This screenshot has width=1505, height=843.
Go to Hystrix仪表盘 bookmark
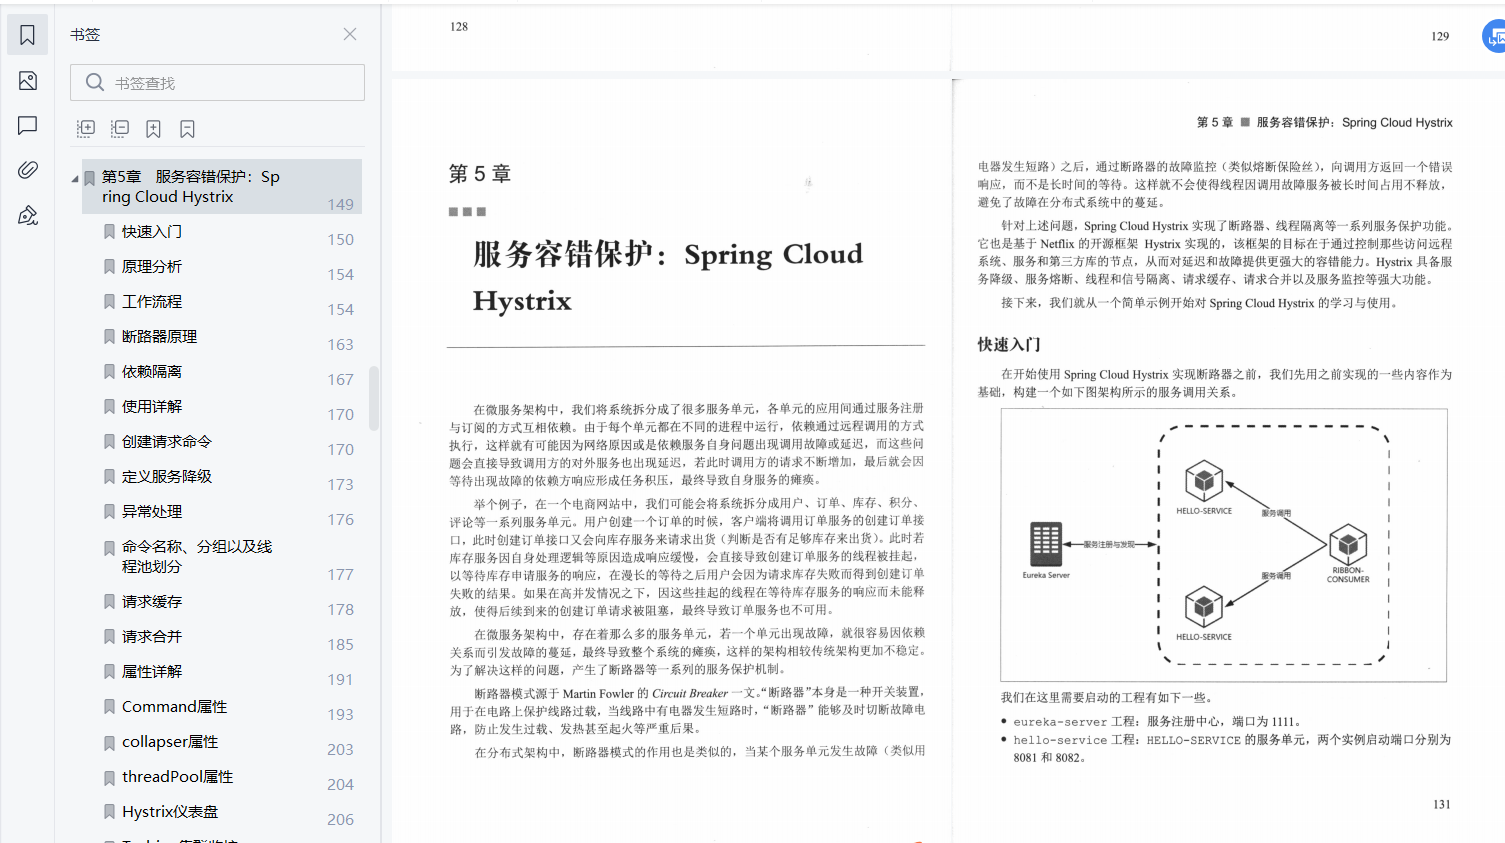170,812
